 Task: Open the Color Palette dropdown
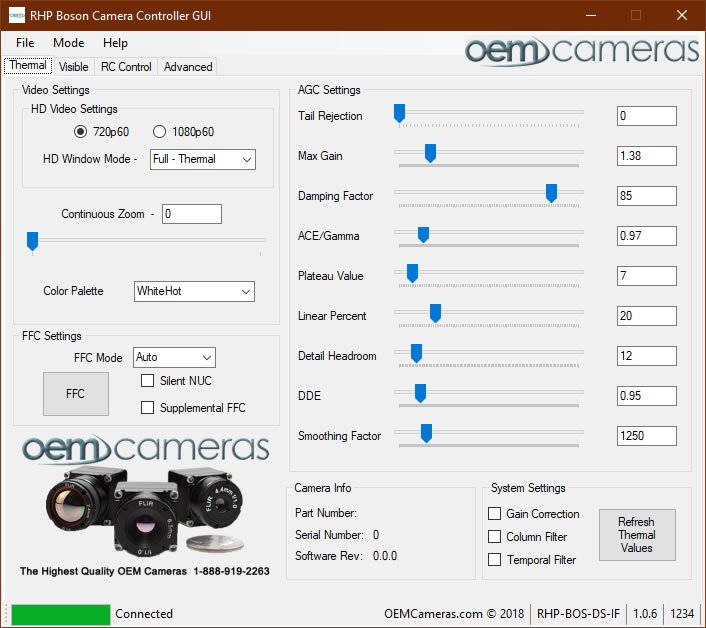194,291
